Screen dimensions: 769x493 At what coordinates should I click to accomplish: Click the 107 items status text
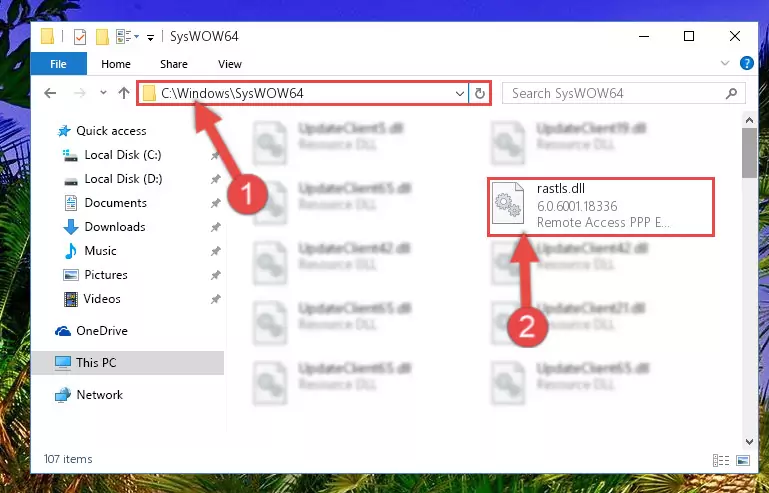(x=68, y=459)
